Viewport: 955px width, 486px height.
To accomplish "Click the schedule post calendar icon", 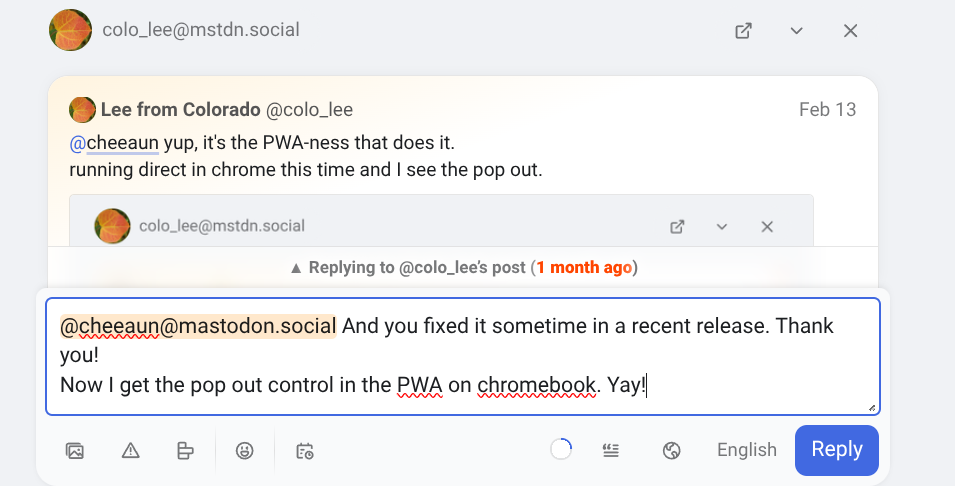I will click(x=305, y=450).
